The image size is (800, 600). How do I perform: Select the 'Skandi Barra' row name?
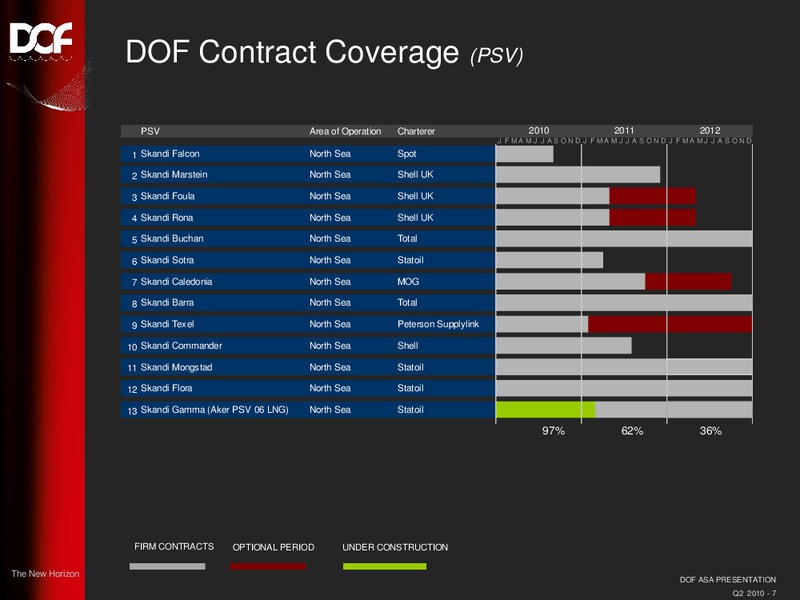(x=167, y=303)
